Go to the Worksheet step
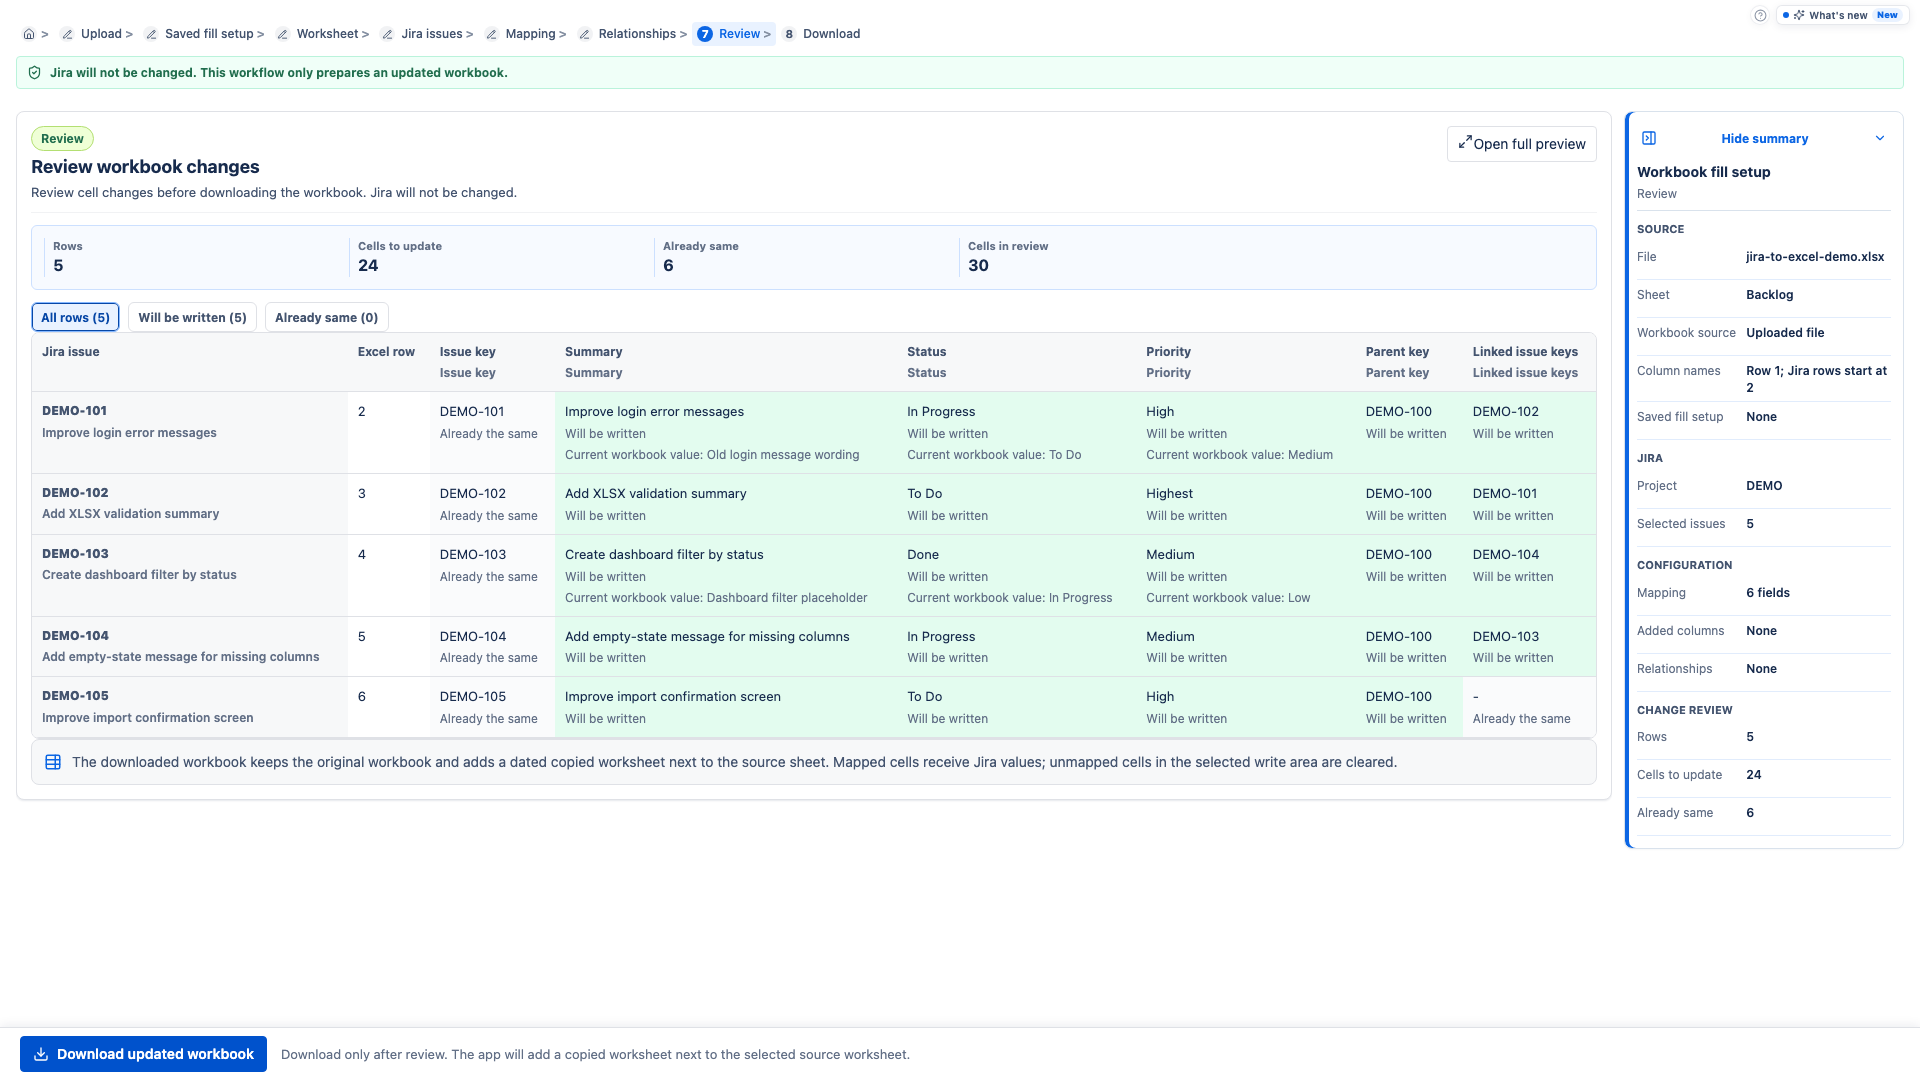This screenshot has height=1080, width=1920. [327, 34]
